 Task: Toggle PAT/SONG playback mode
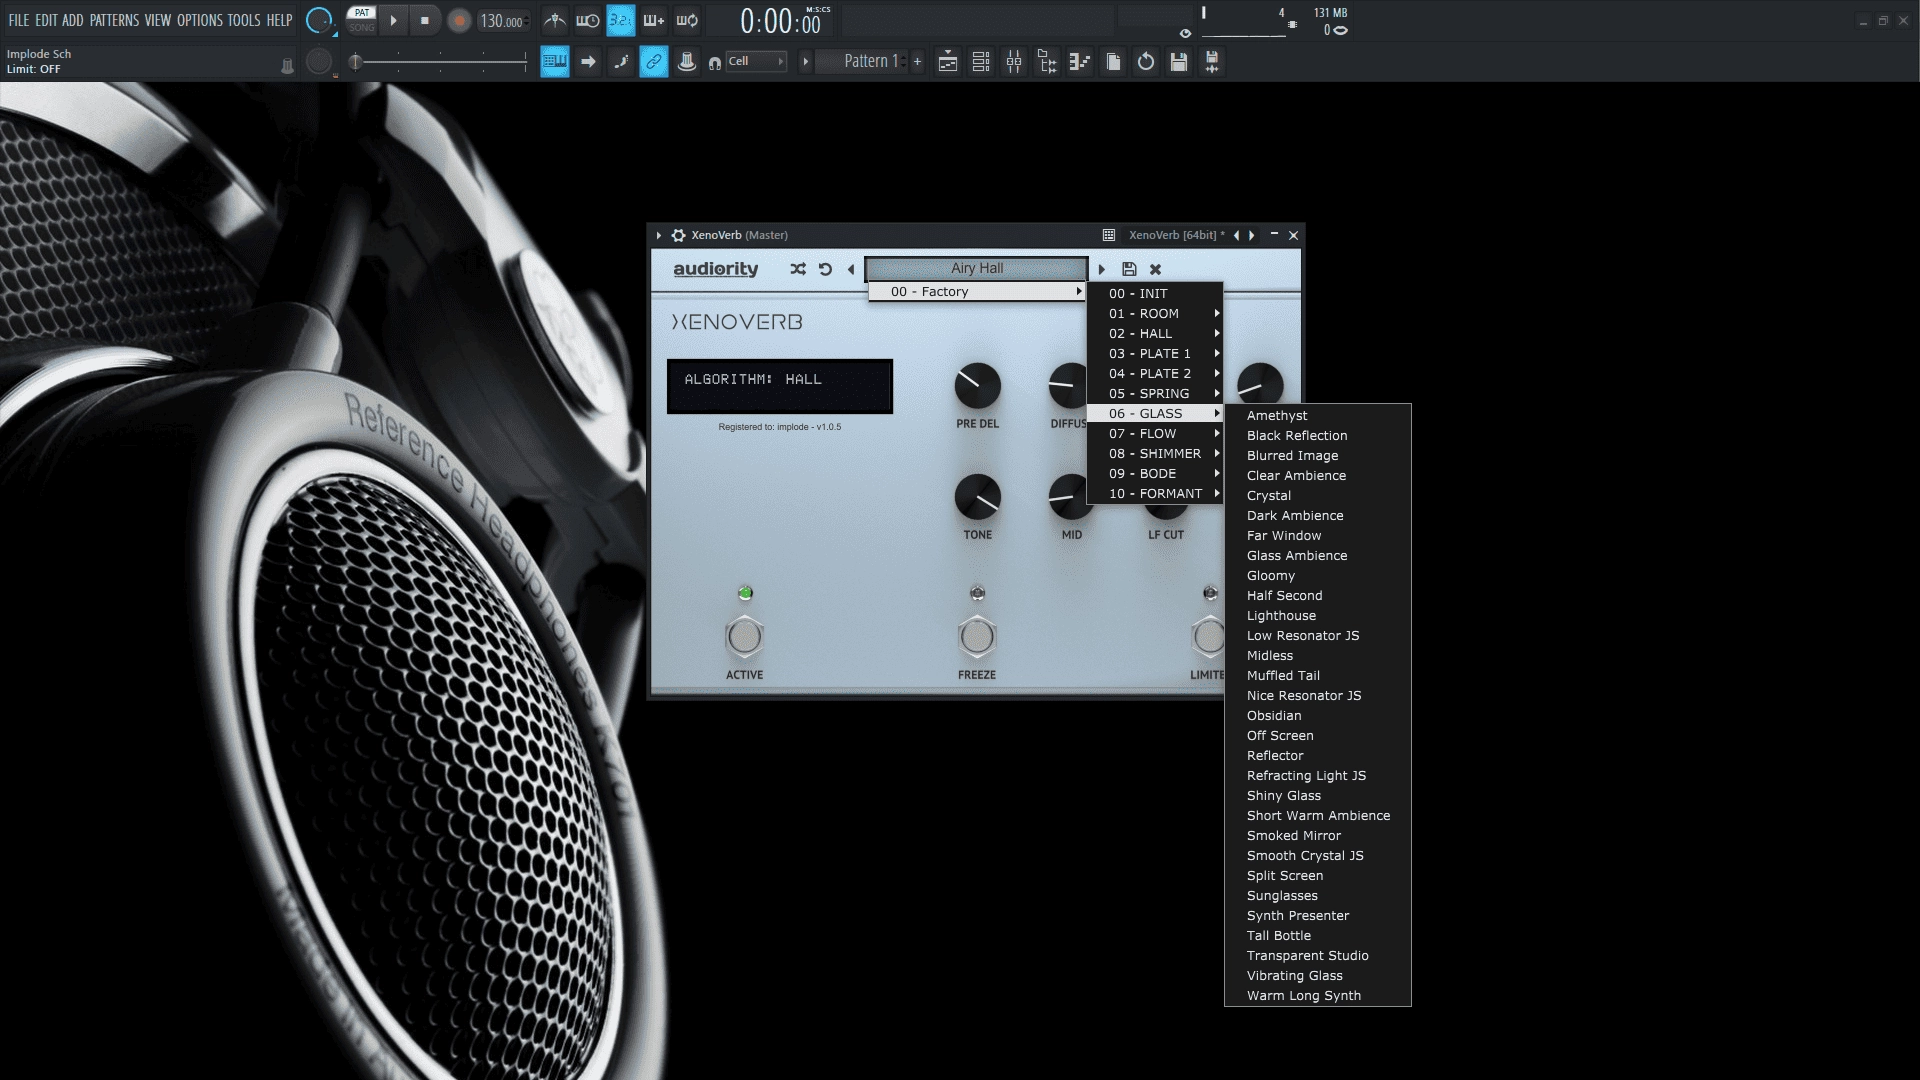point(361,20)
